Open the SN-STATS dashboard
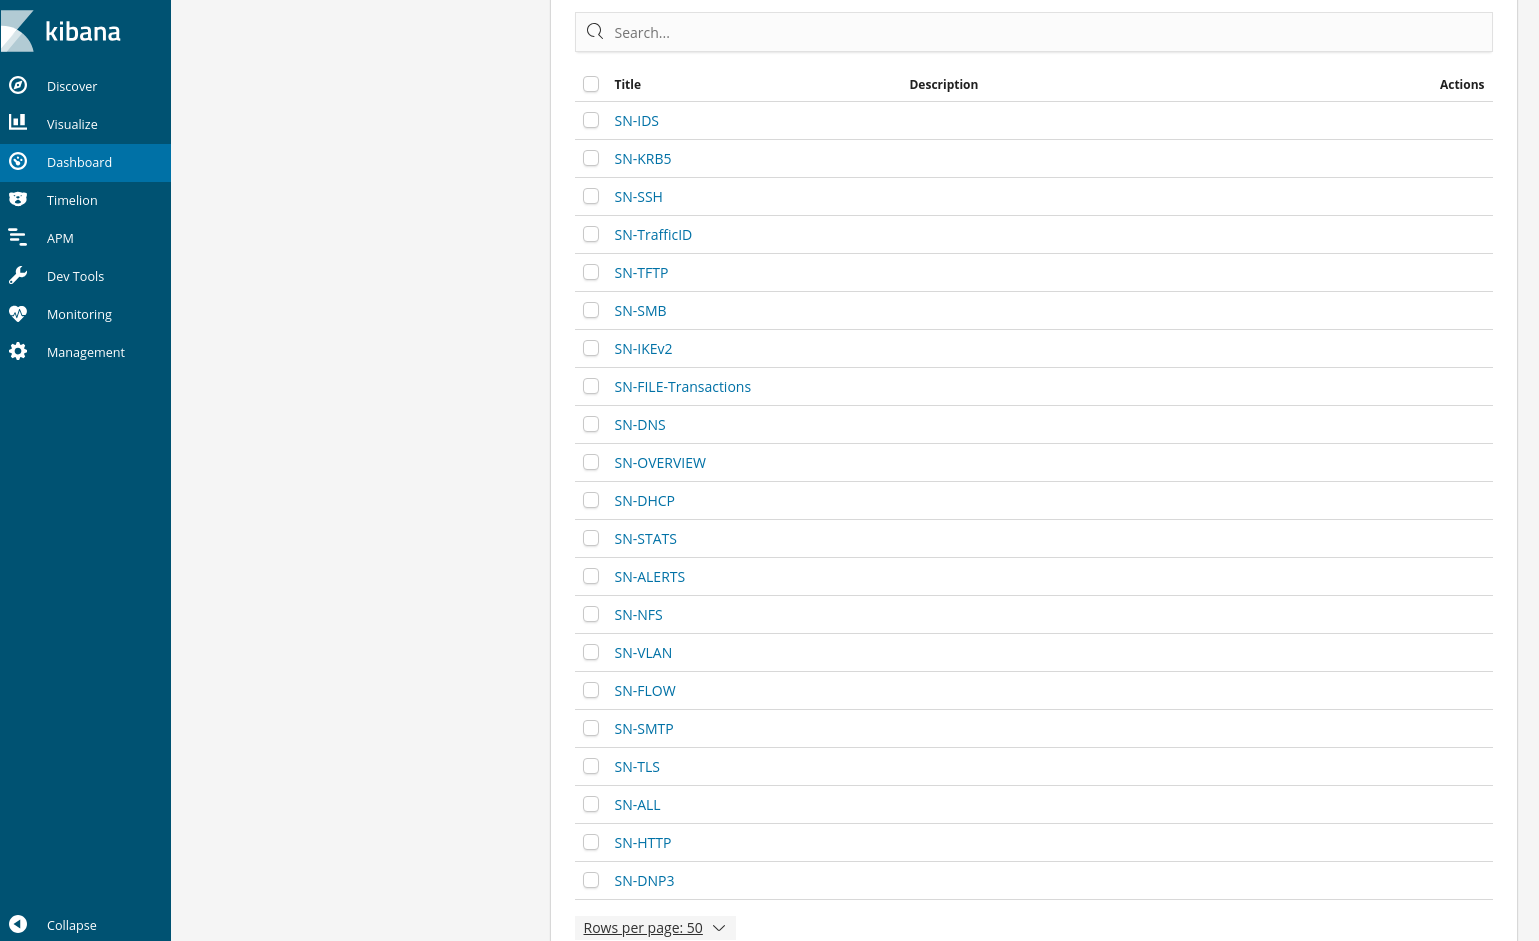Screen dimensions: 1539x941 click(645, 539)
